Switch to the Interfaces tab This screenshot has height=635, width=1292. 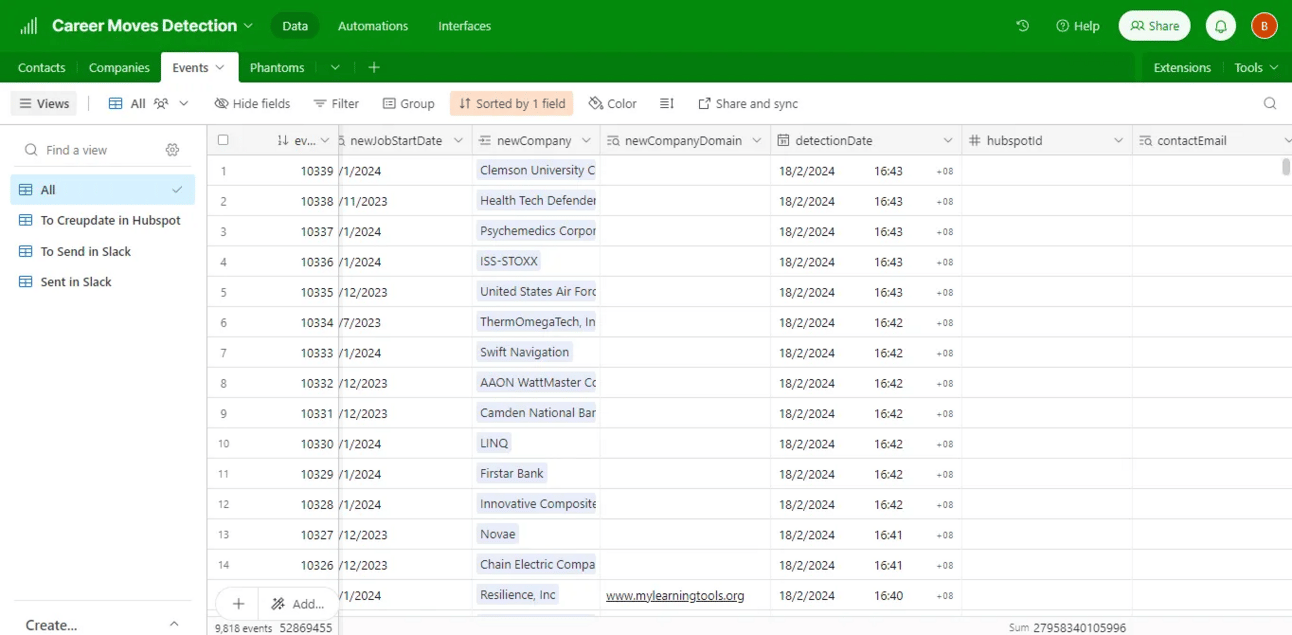[x=465, y=26]
